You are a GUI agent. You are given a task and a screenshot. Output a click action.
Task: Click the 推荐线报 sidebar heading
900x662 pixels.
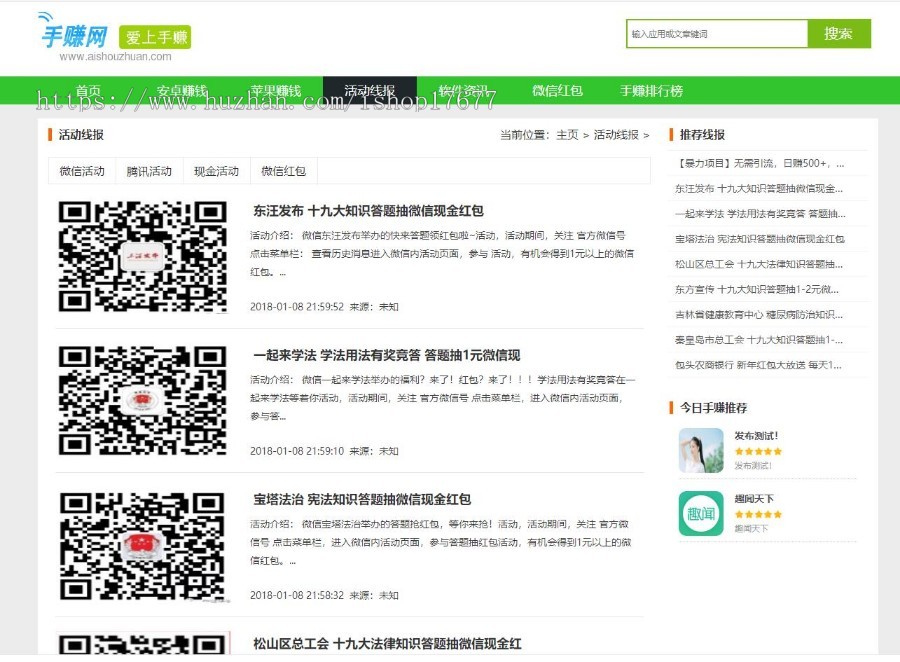pos(702,135)
